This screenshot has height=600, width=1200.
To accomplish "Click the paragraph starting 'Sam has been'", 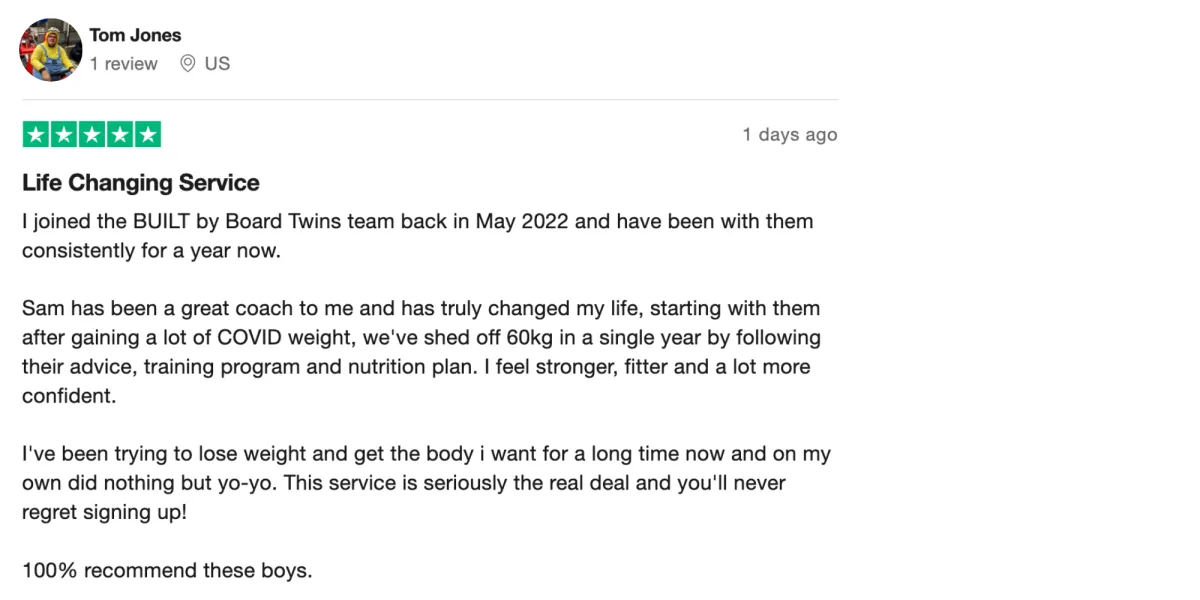I will [x=421, y=352].
